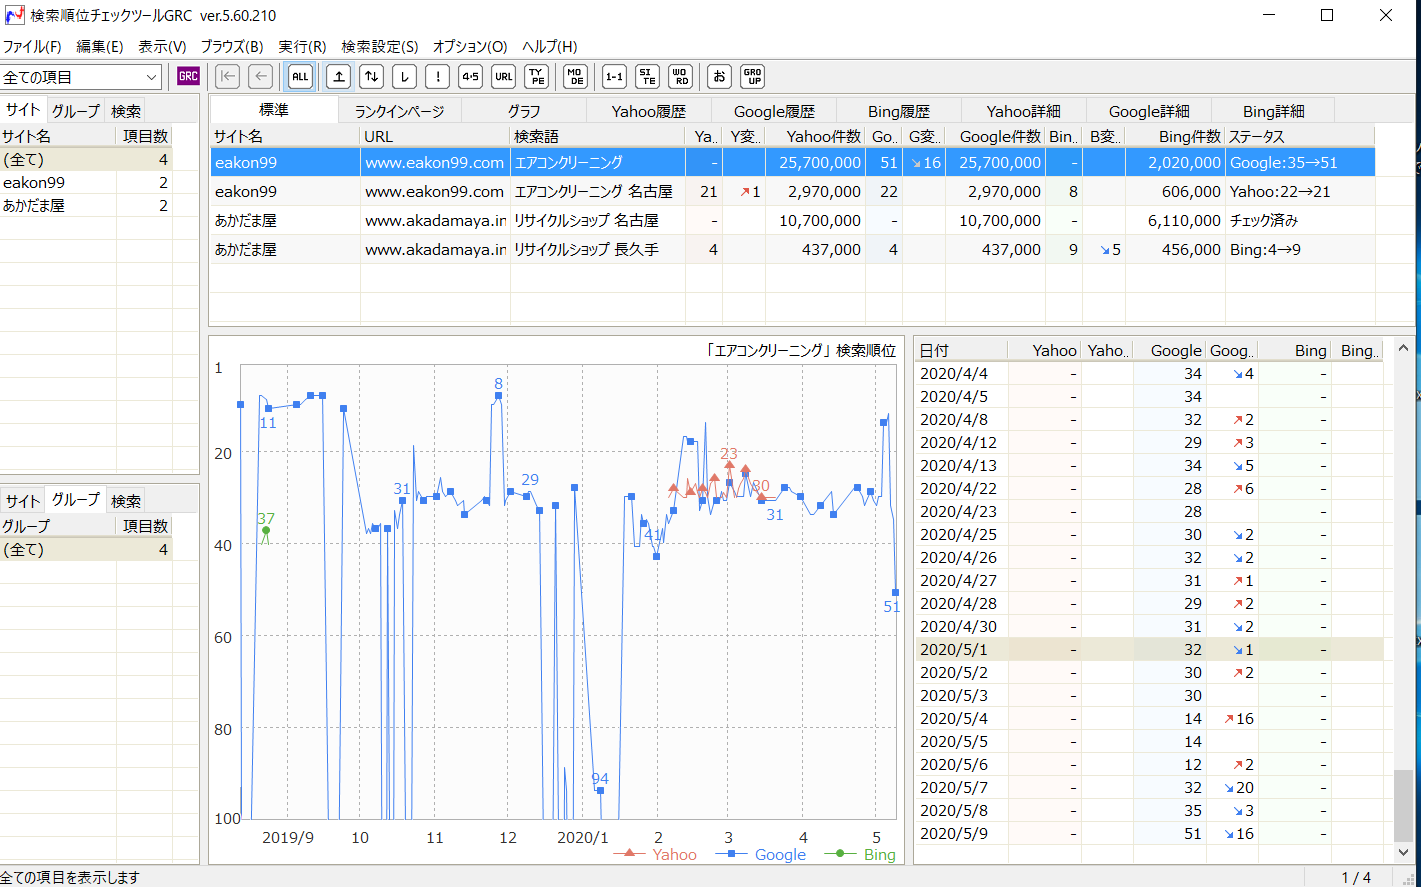Click the SITE toolbar icon

(647, 76)
